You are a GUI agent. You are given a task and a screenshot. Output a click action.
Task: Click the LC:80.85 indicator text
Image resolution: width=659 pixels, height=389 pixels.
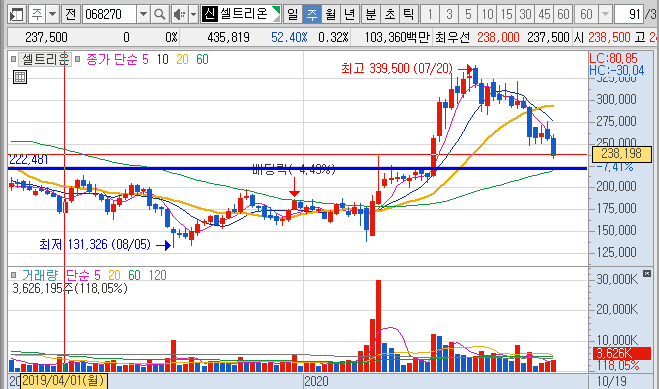click(614, 58)
